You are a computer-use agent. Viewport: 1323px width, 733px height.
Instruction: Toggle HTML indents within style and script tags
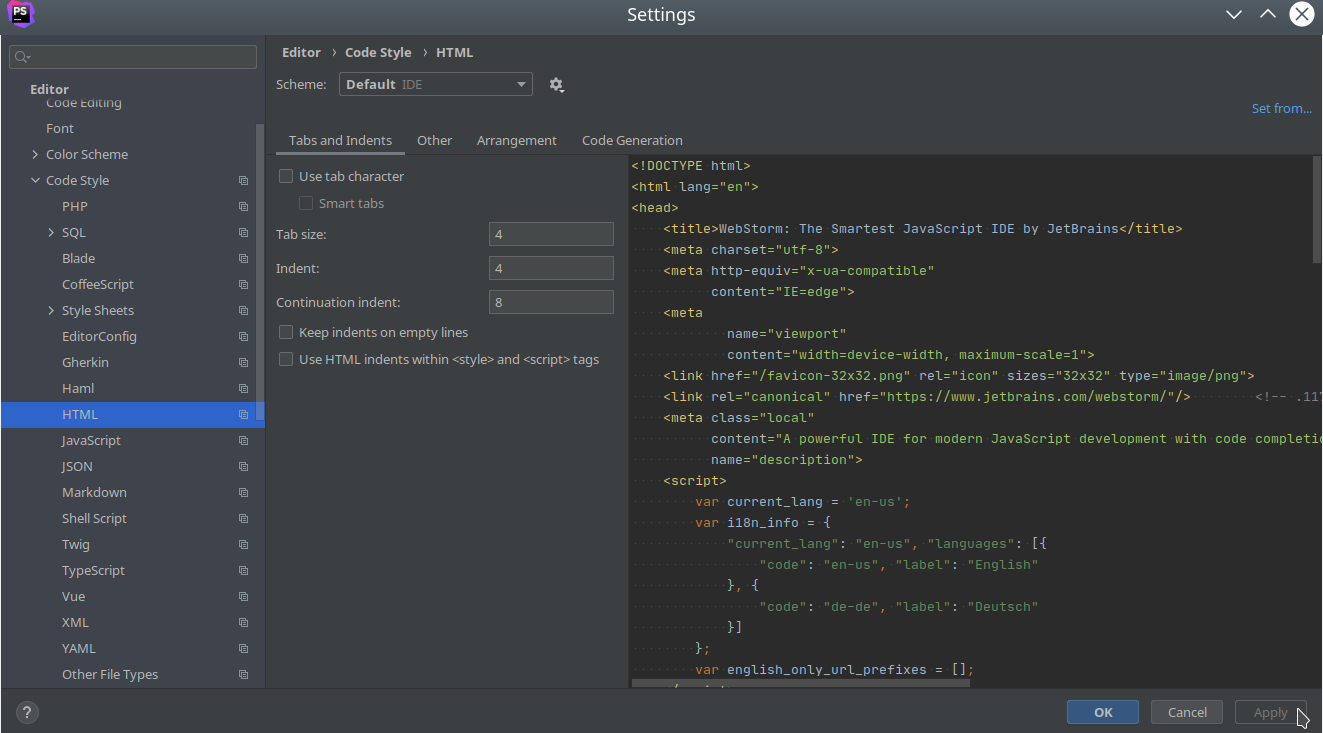point(286,359)
